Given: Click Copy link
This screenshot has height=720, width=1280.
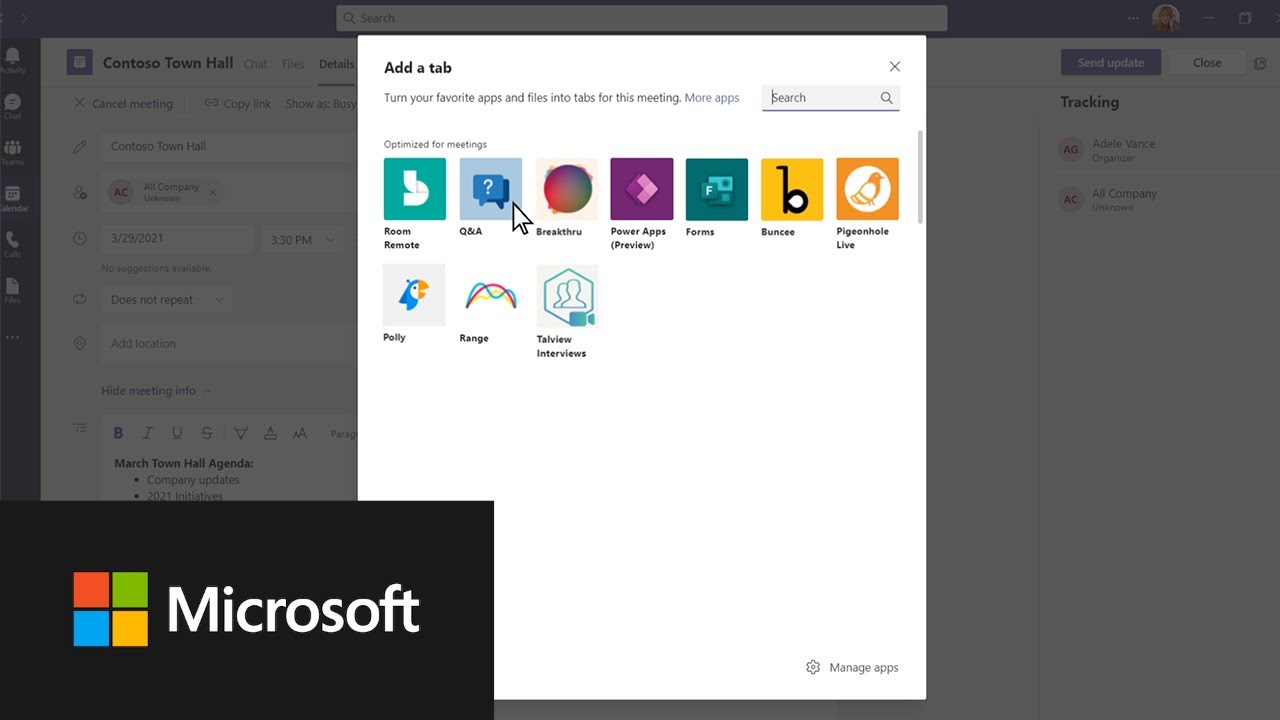Looking at the screenshot, I should [x=238, y=104].
